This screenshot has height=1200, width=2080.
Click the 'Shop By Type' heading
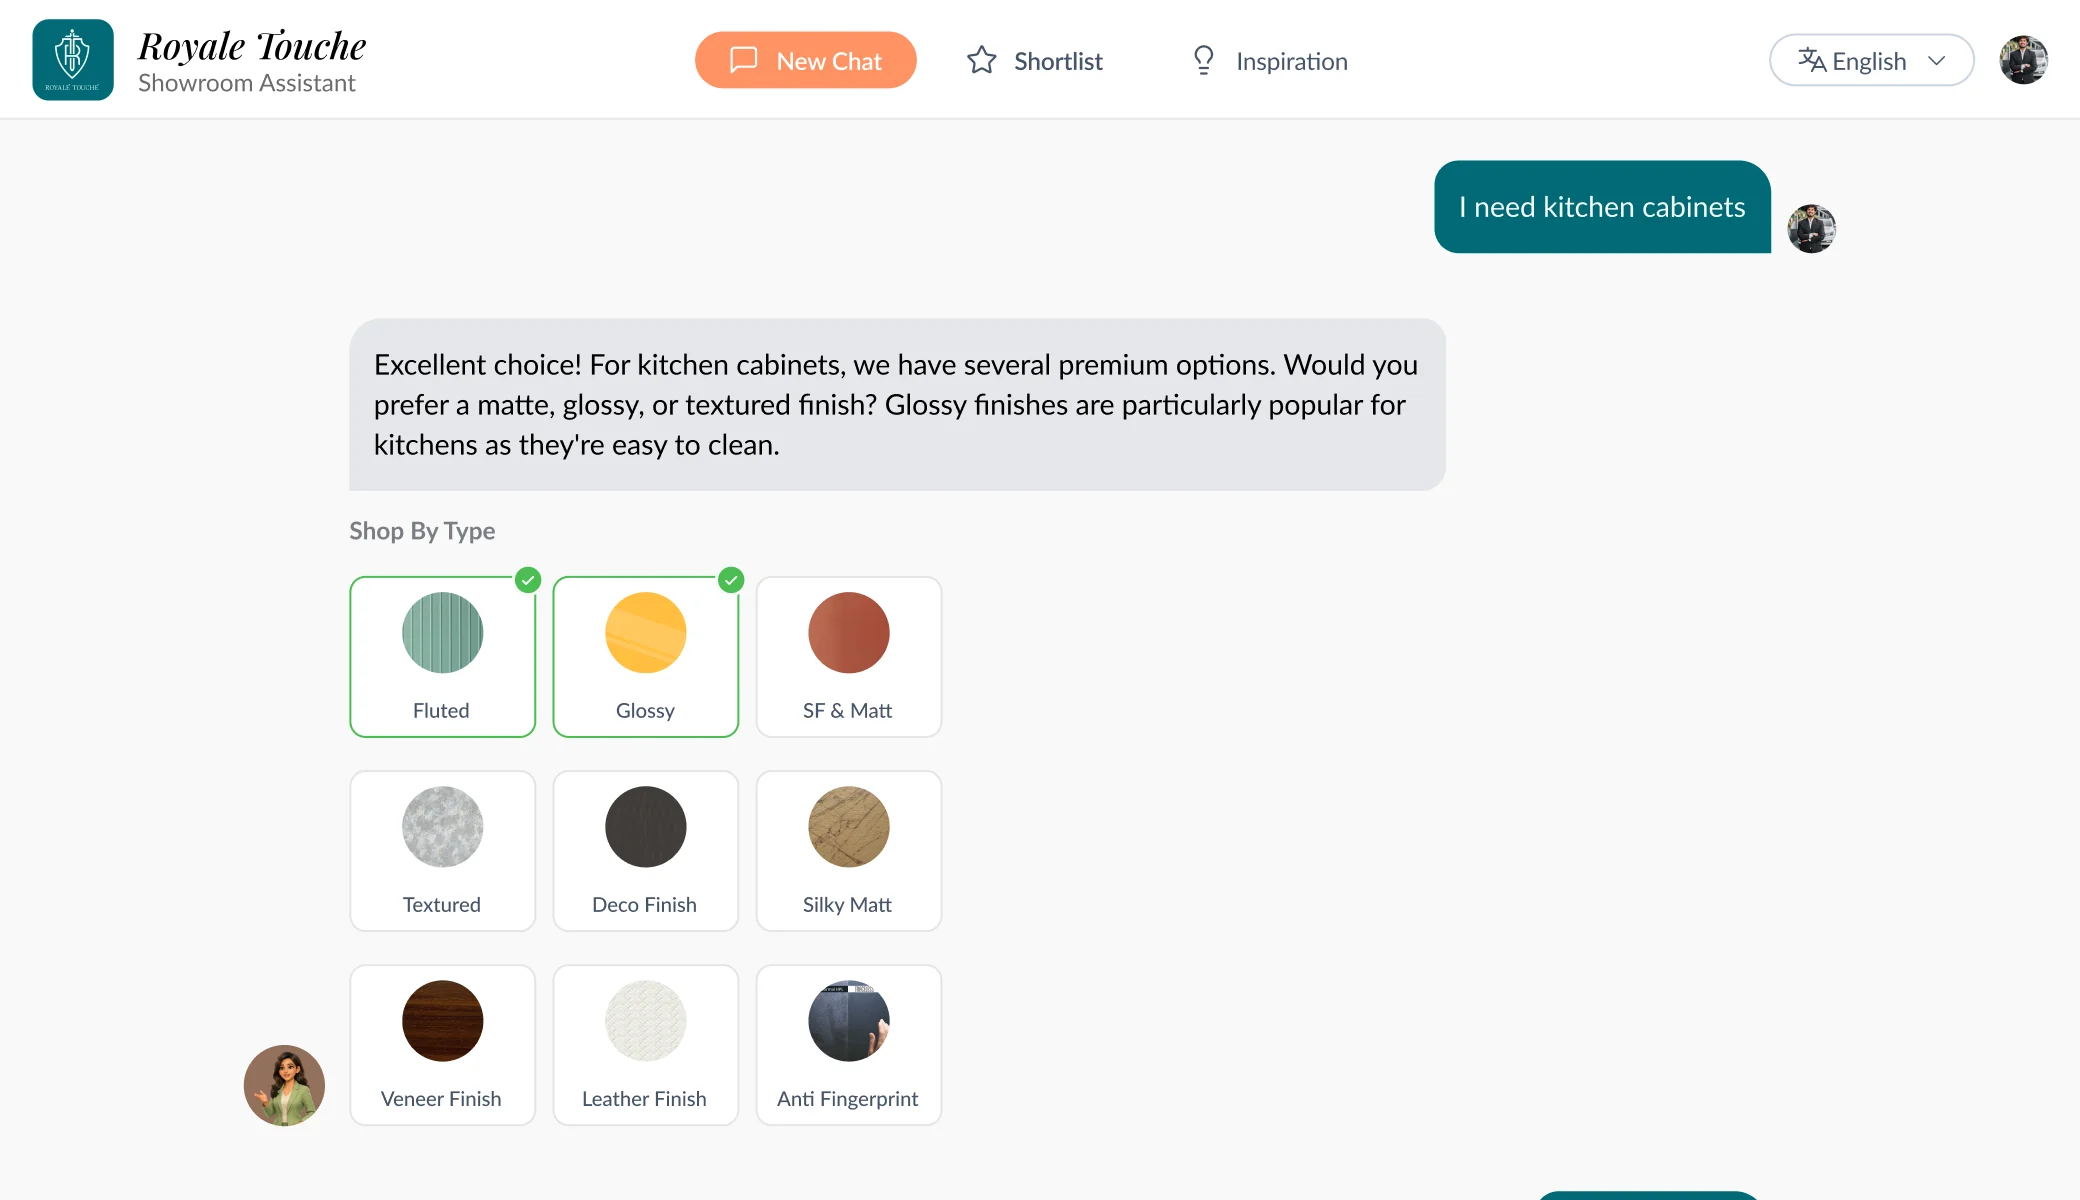pyautogui.click(x=422, y=531)
